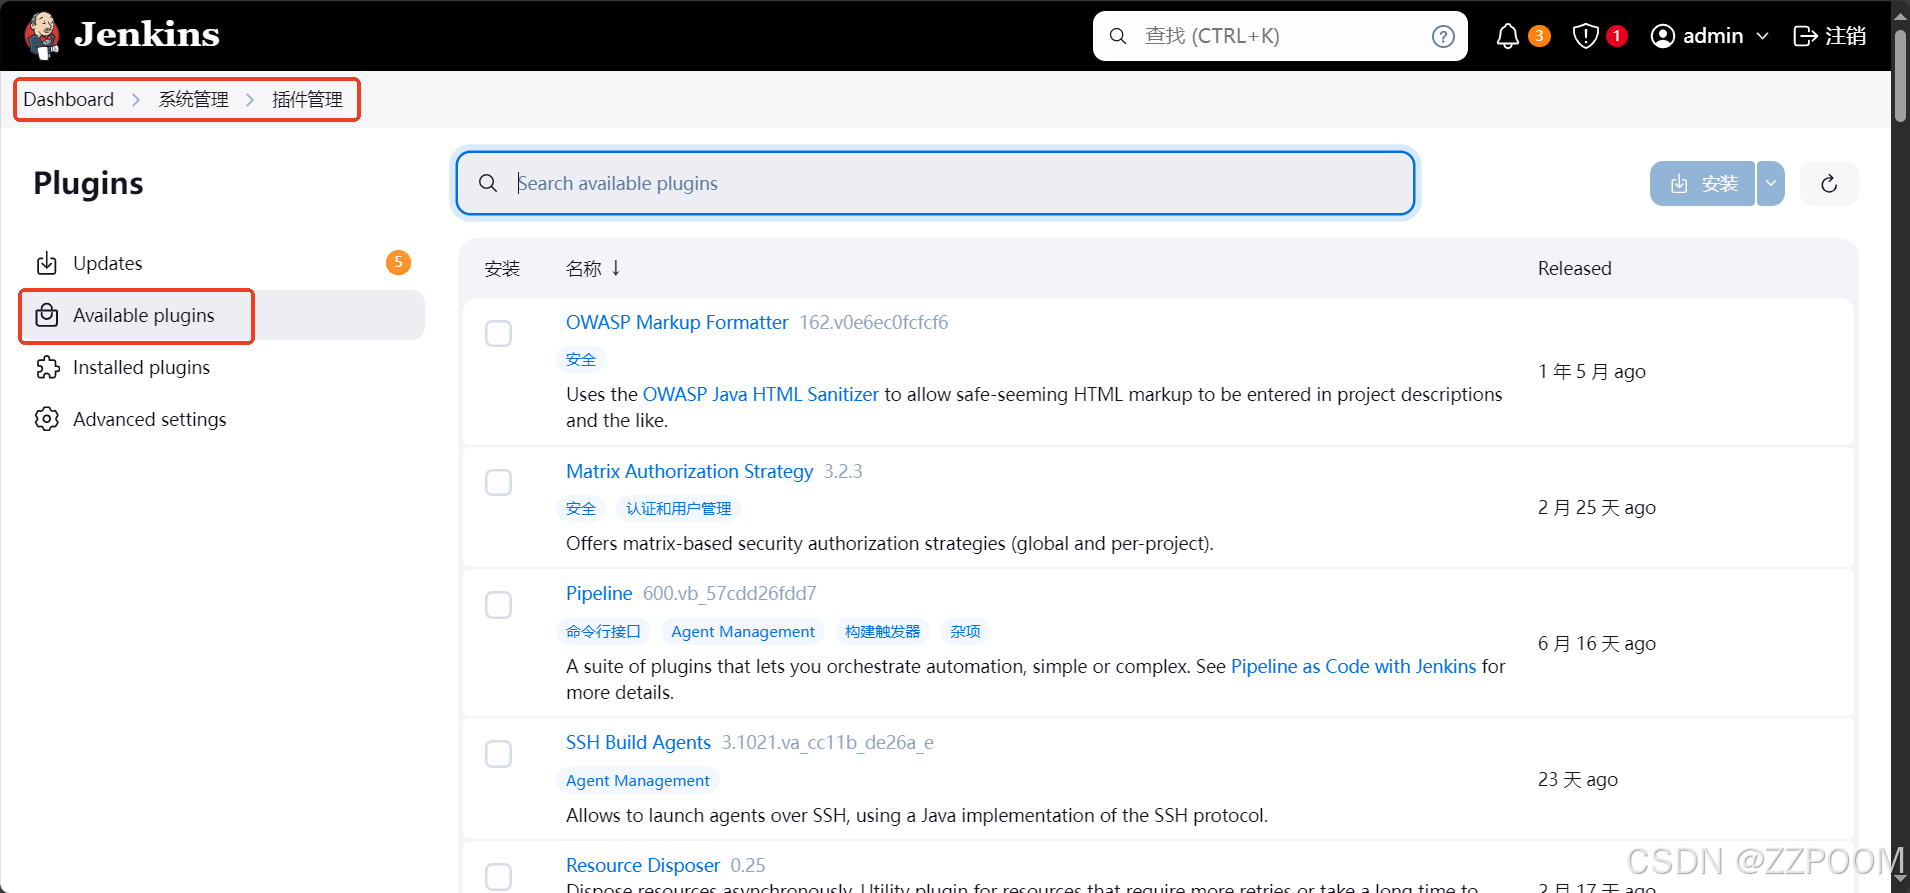Click the search magnifier icon in header
This screenshot has height=893, width=1910.
(x=1118, y=36)
